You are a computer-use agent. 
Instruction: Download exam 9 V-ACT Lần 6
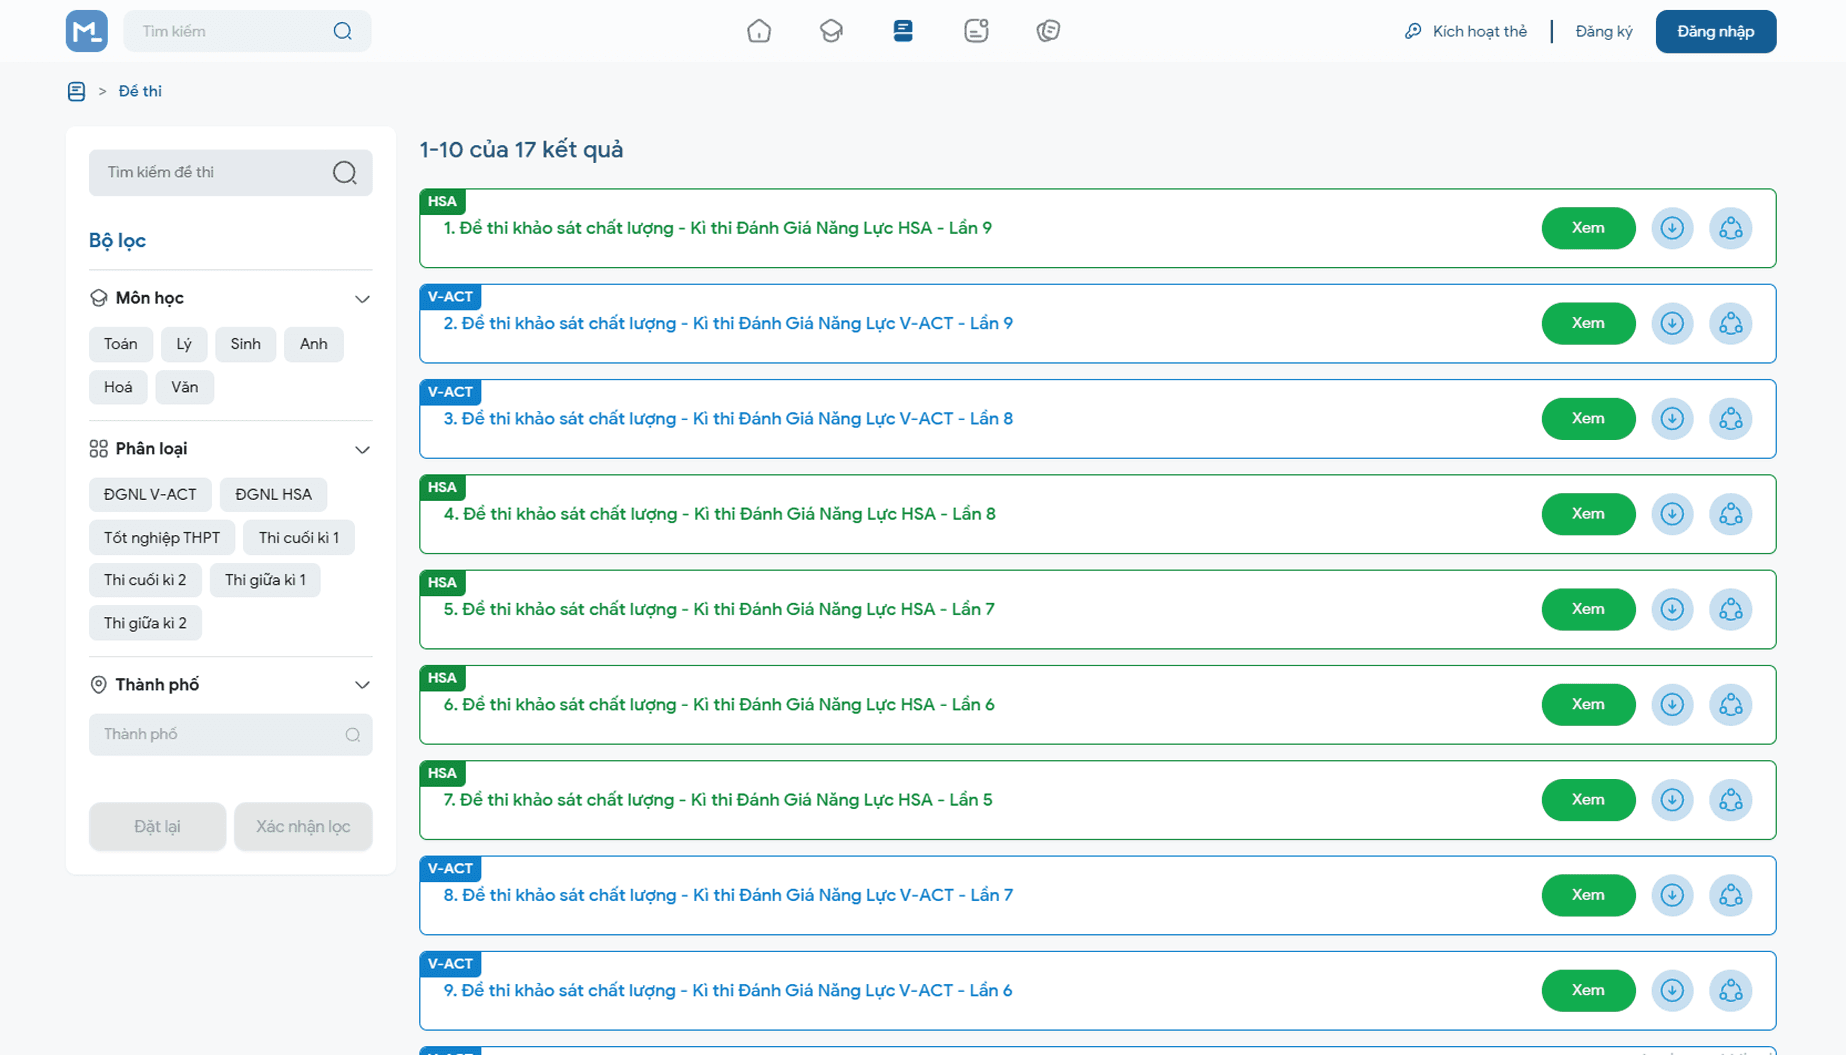1672,991
